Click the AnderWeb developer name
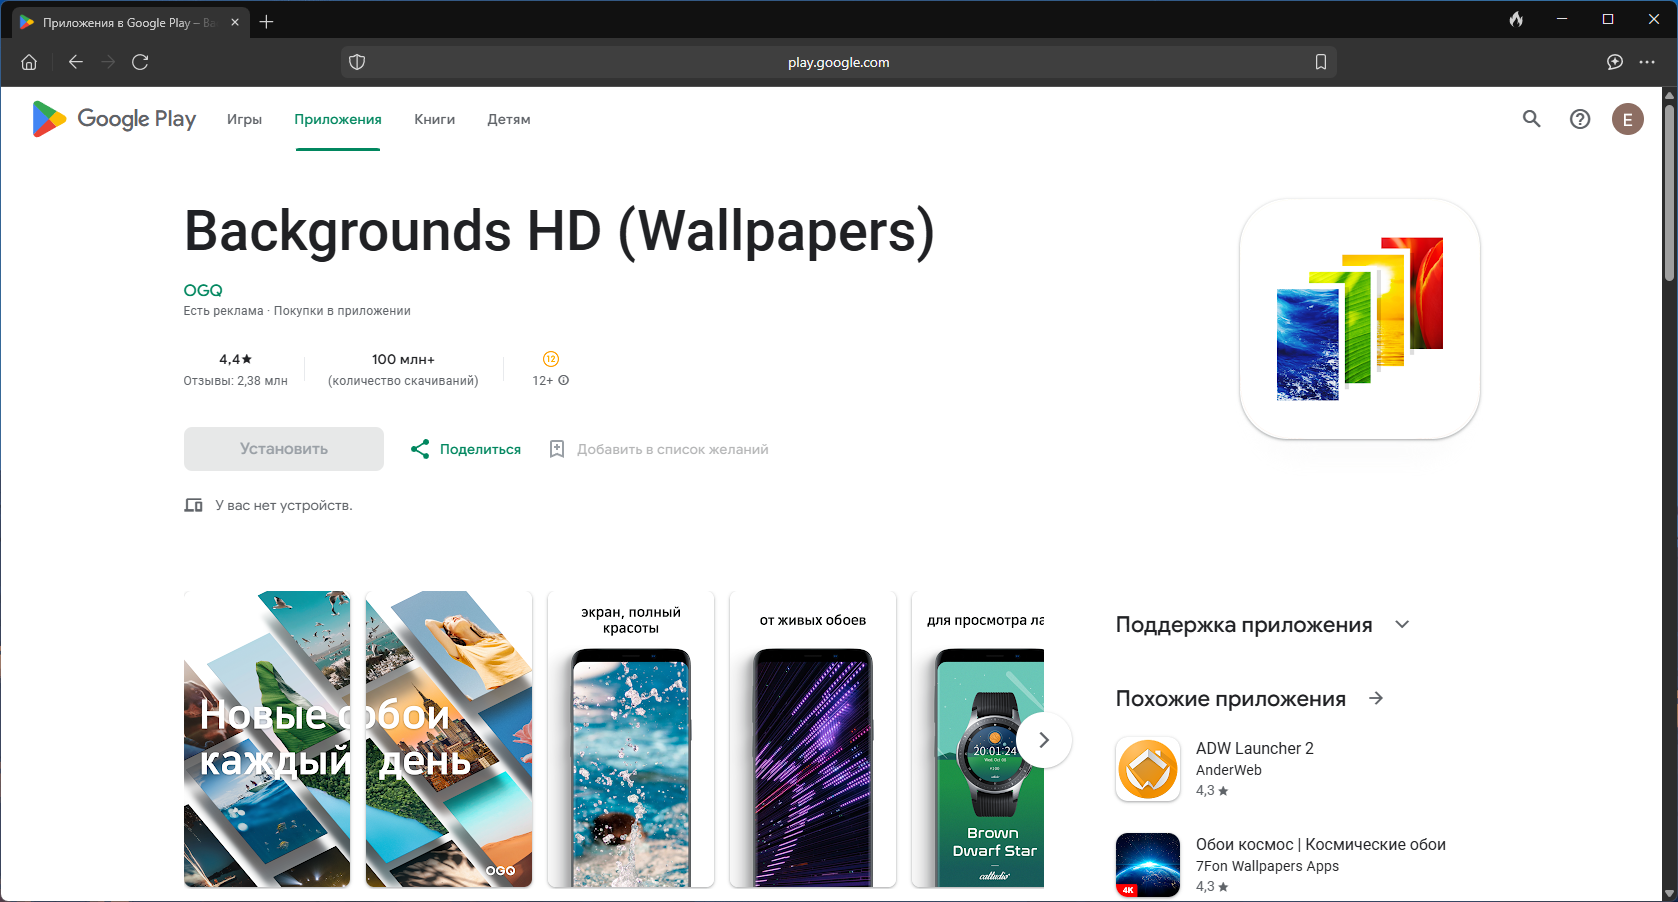The height and width of the screenshot is (902, 1678). (1228, 770)
